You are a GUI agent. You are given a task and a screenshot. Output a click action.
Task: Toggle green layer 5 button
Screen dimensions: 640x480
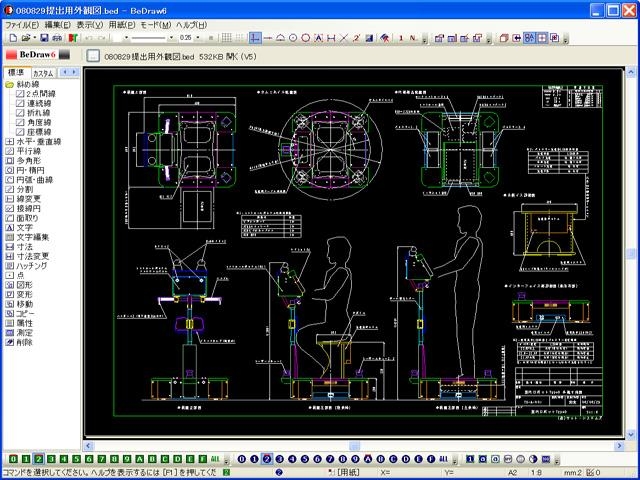(76, 460)
